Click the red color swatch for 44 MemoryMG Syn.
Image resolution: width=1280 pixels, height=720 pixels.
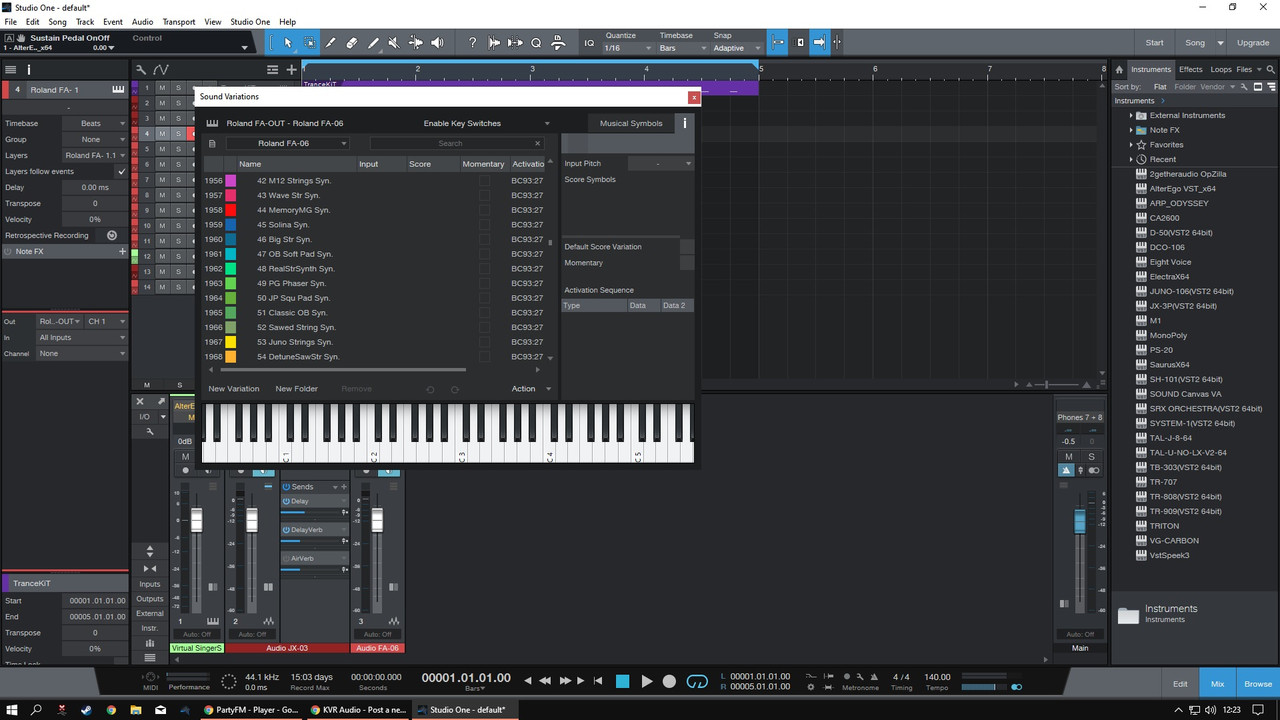(231, 210)
